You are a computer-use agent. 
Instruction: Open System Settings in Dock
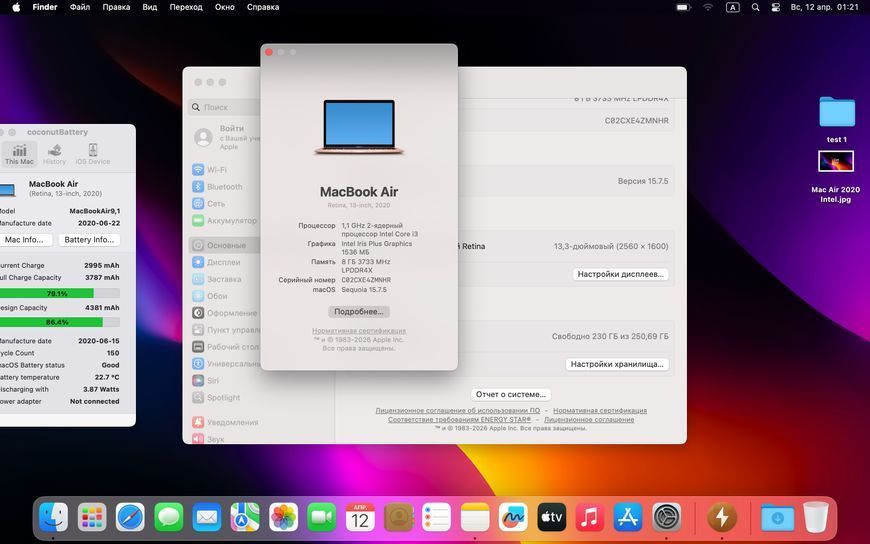click(666, 517)
